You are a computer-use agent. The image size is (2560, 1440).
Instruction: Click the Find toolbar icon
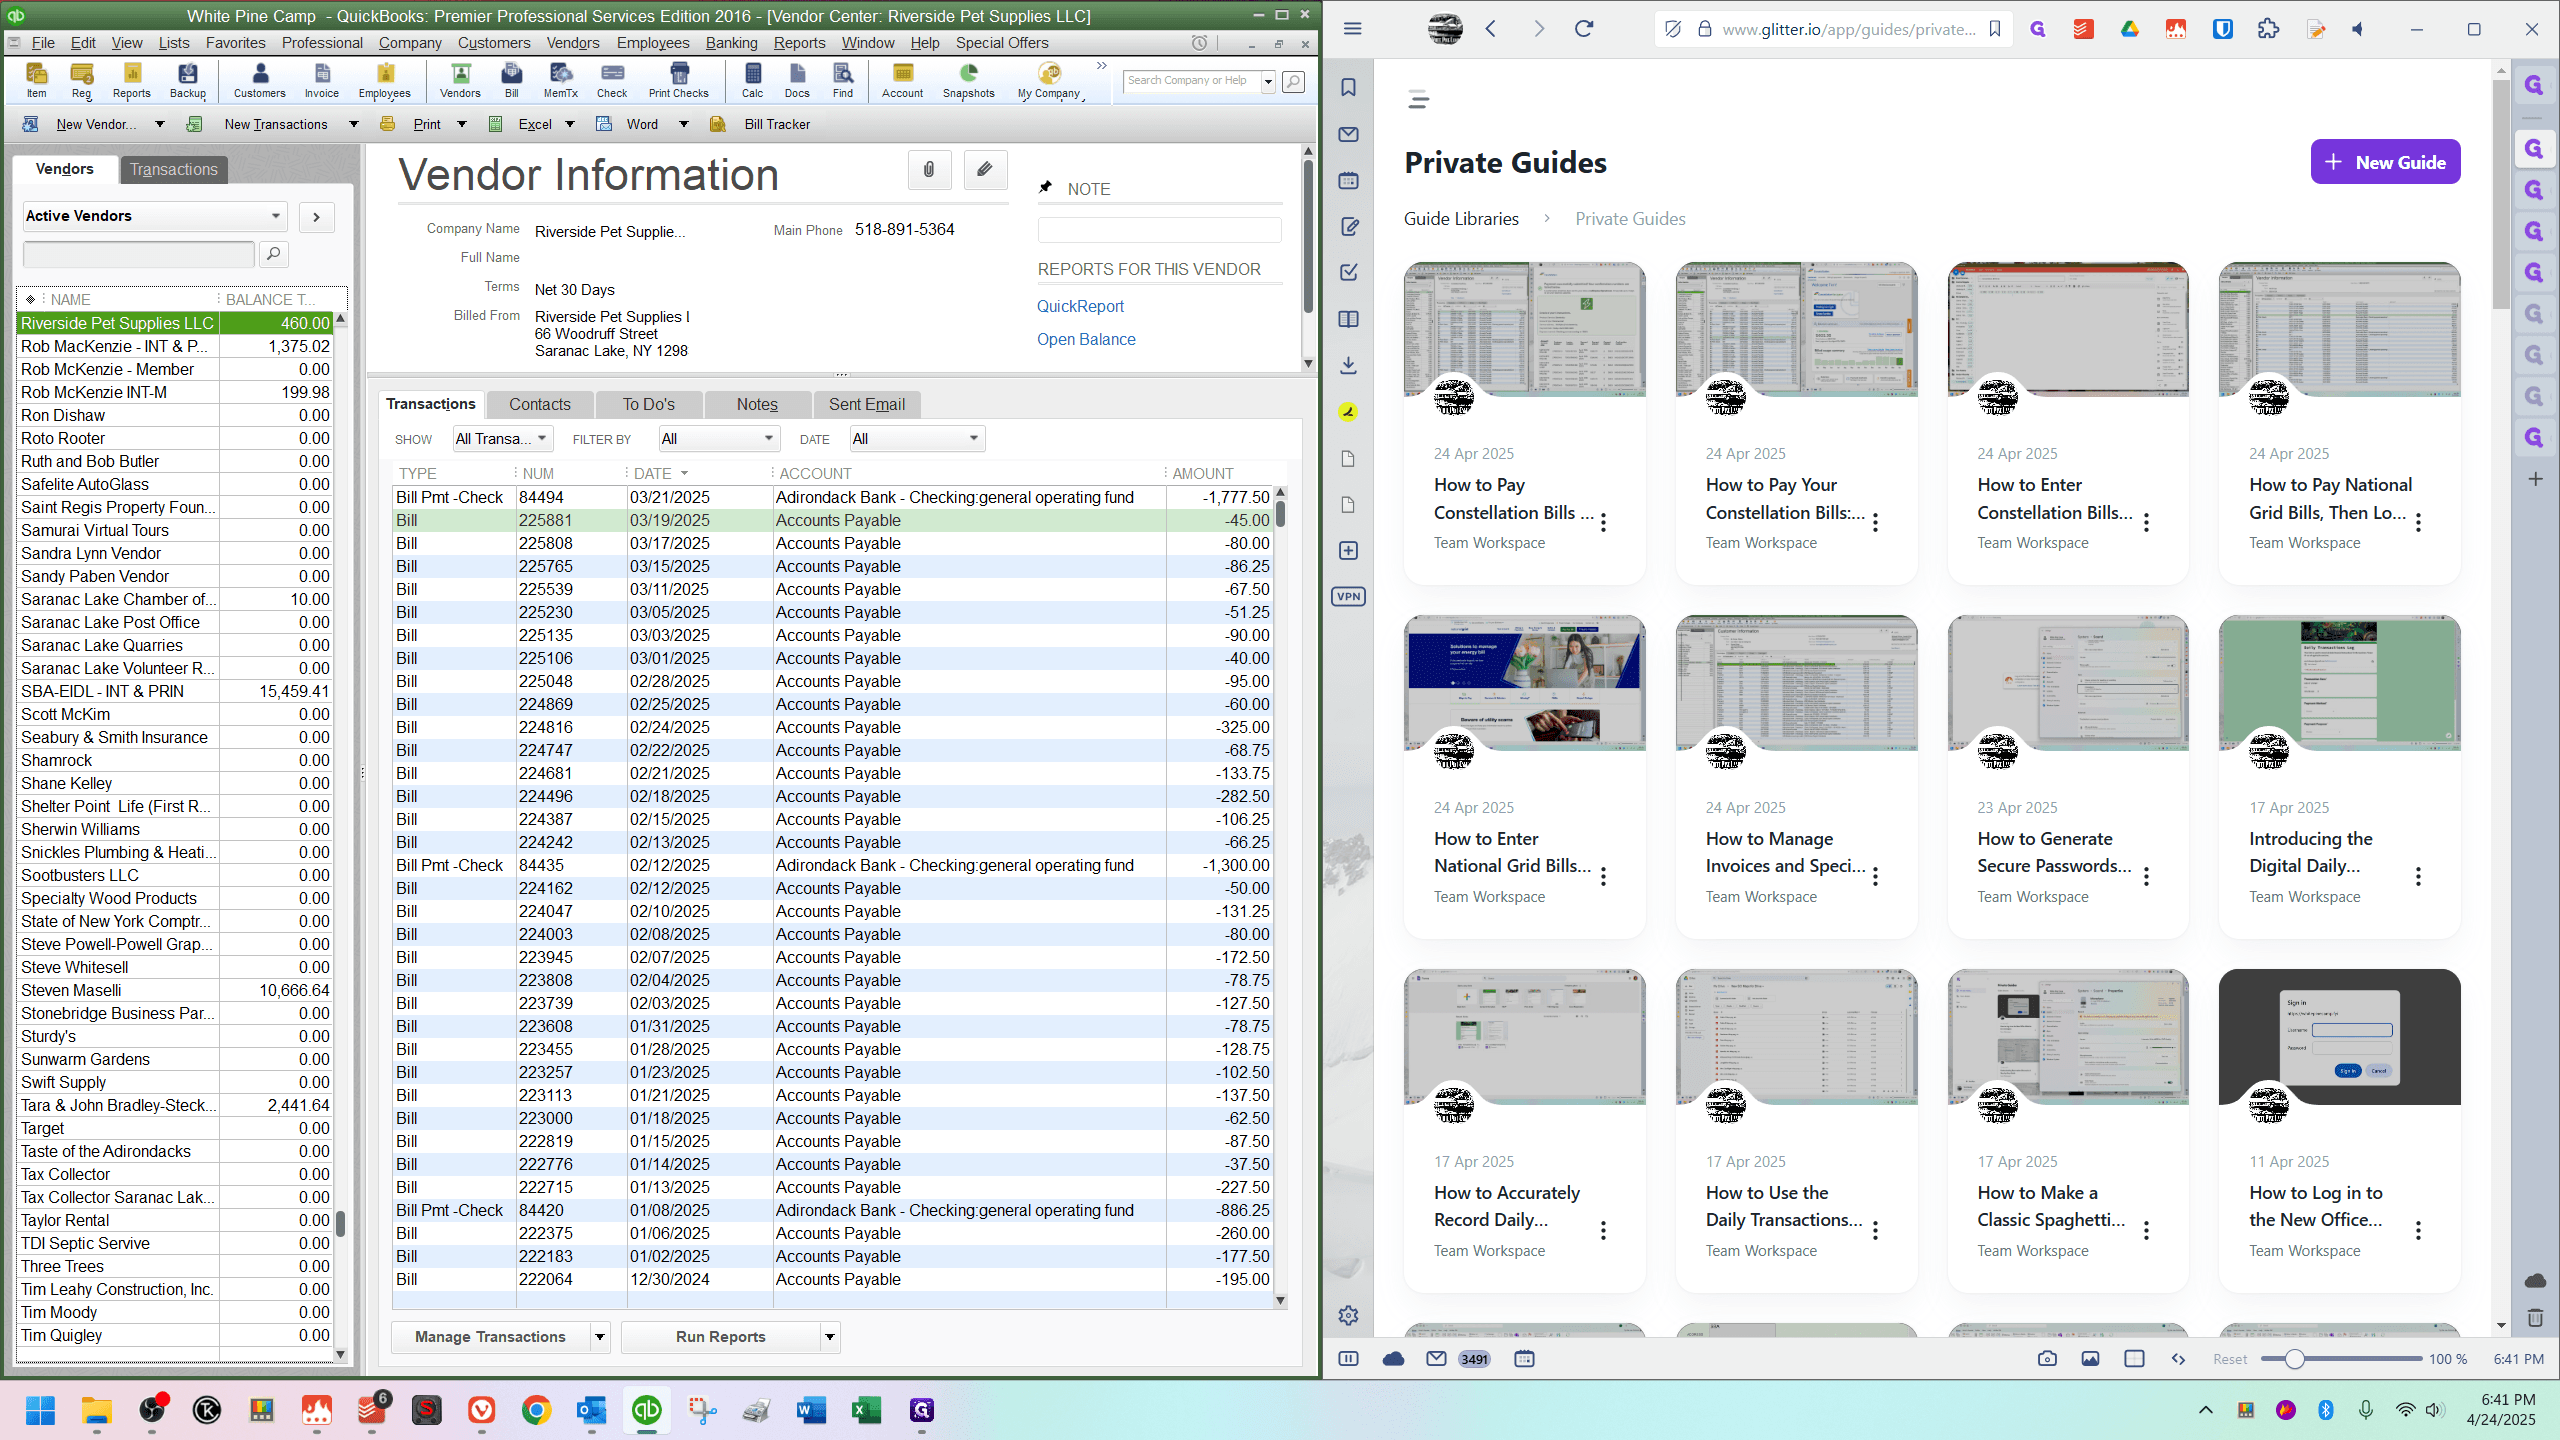coord(843,80)
